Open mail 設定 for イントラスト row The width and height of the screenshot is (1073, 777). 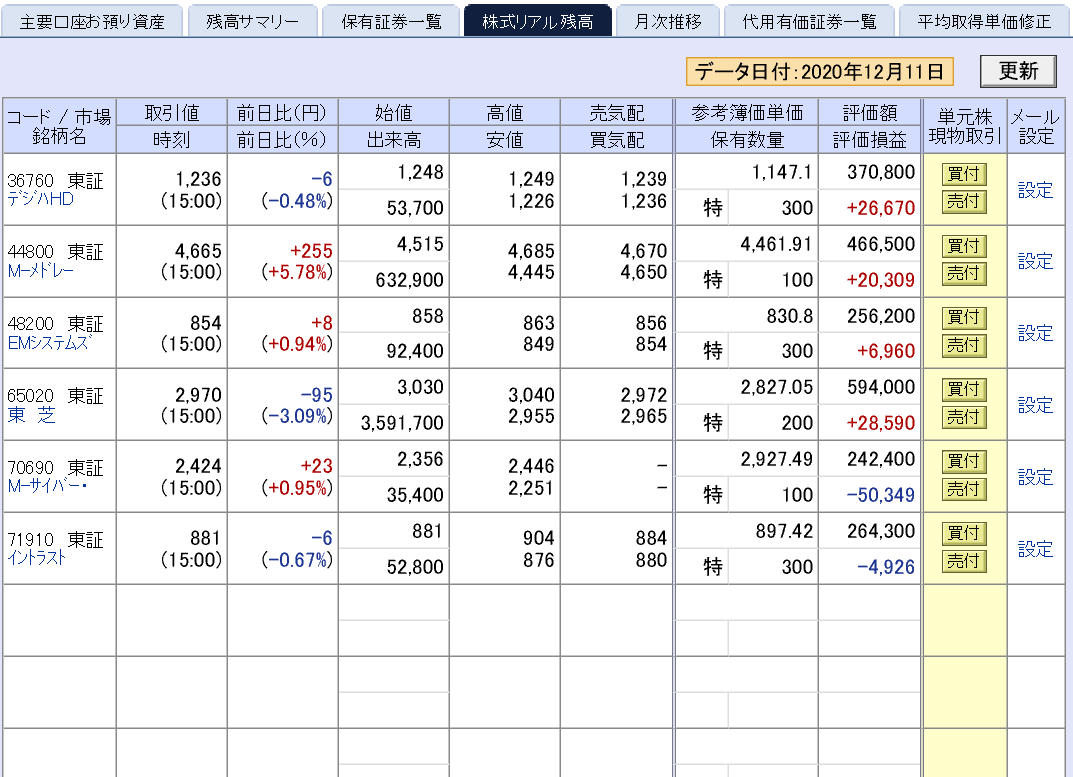point(1035,549)
